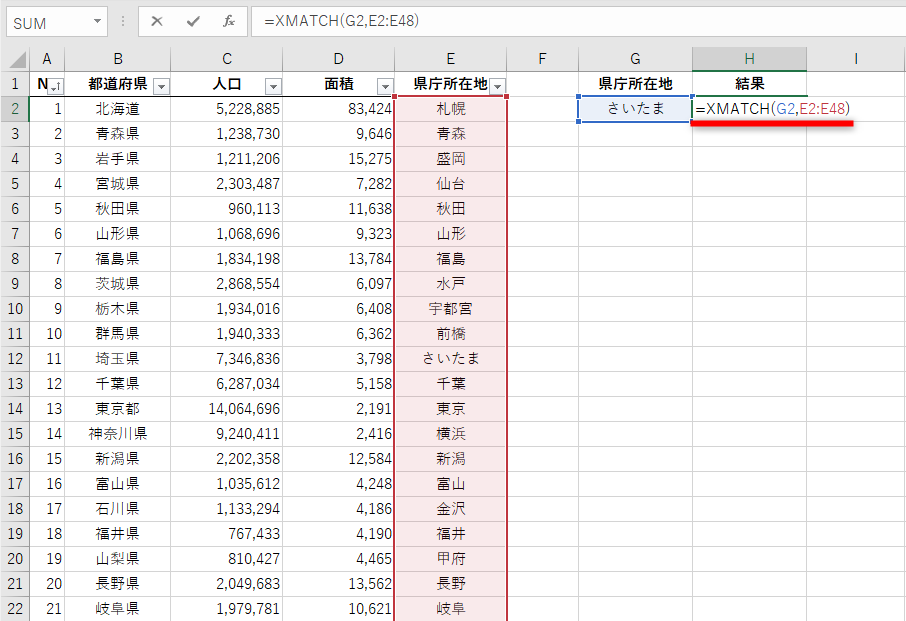
Task: Click the population value 7,346,836
Action: (226, 359)
